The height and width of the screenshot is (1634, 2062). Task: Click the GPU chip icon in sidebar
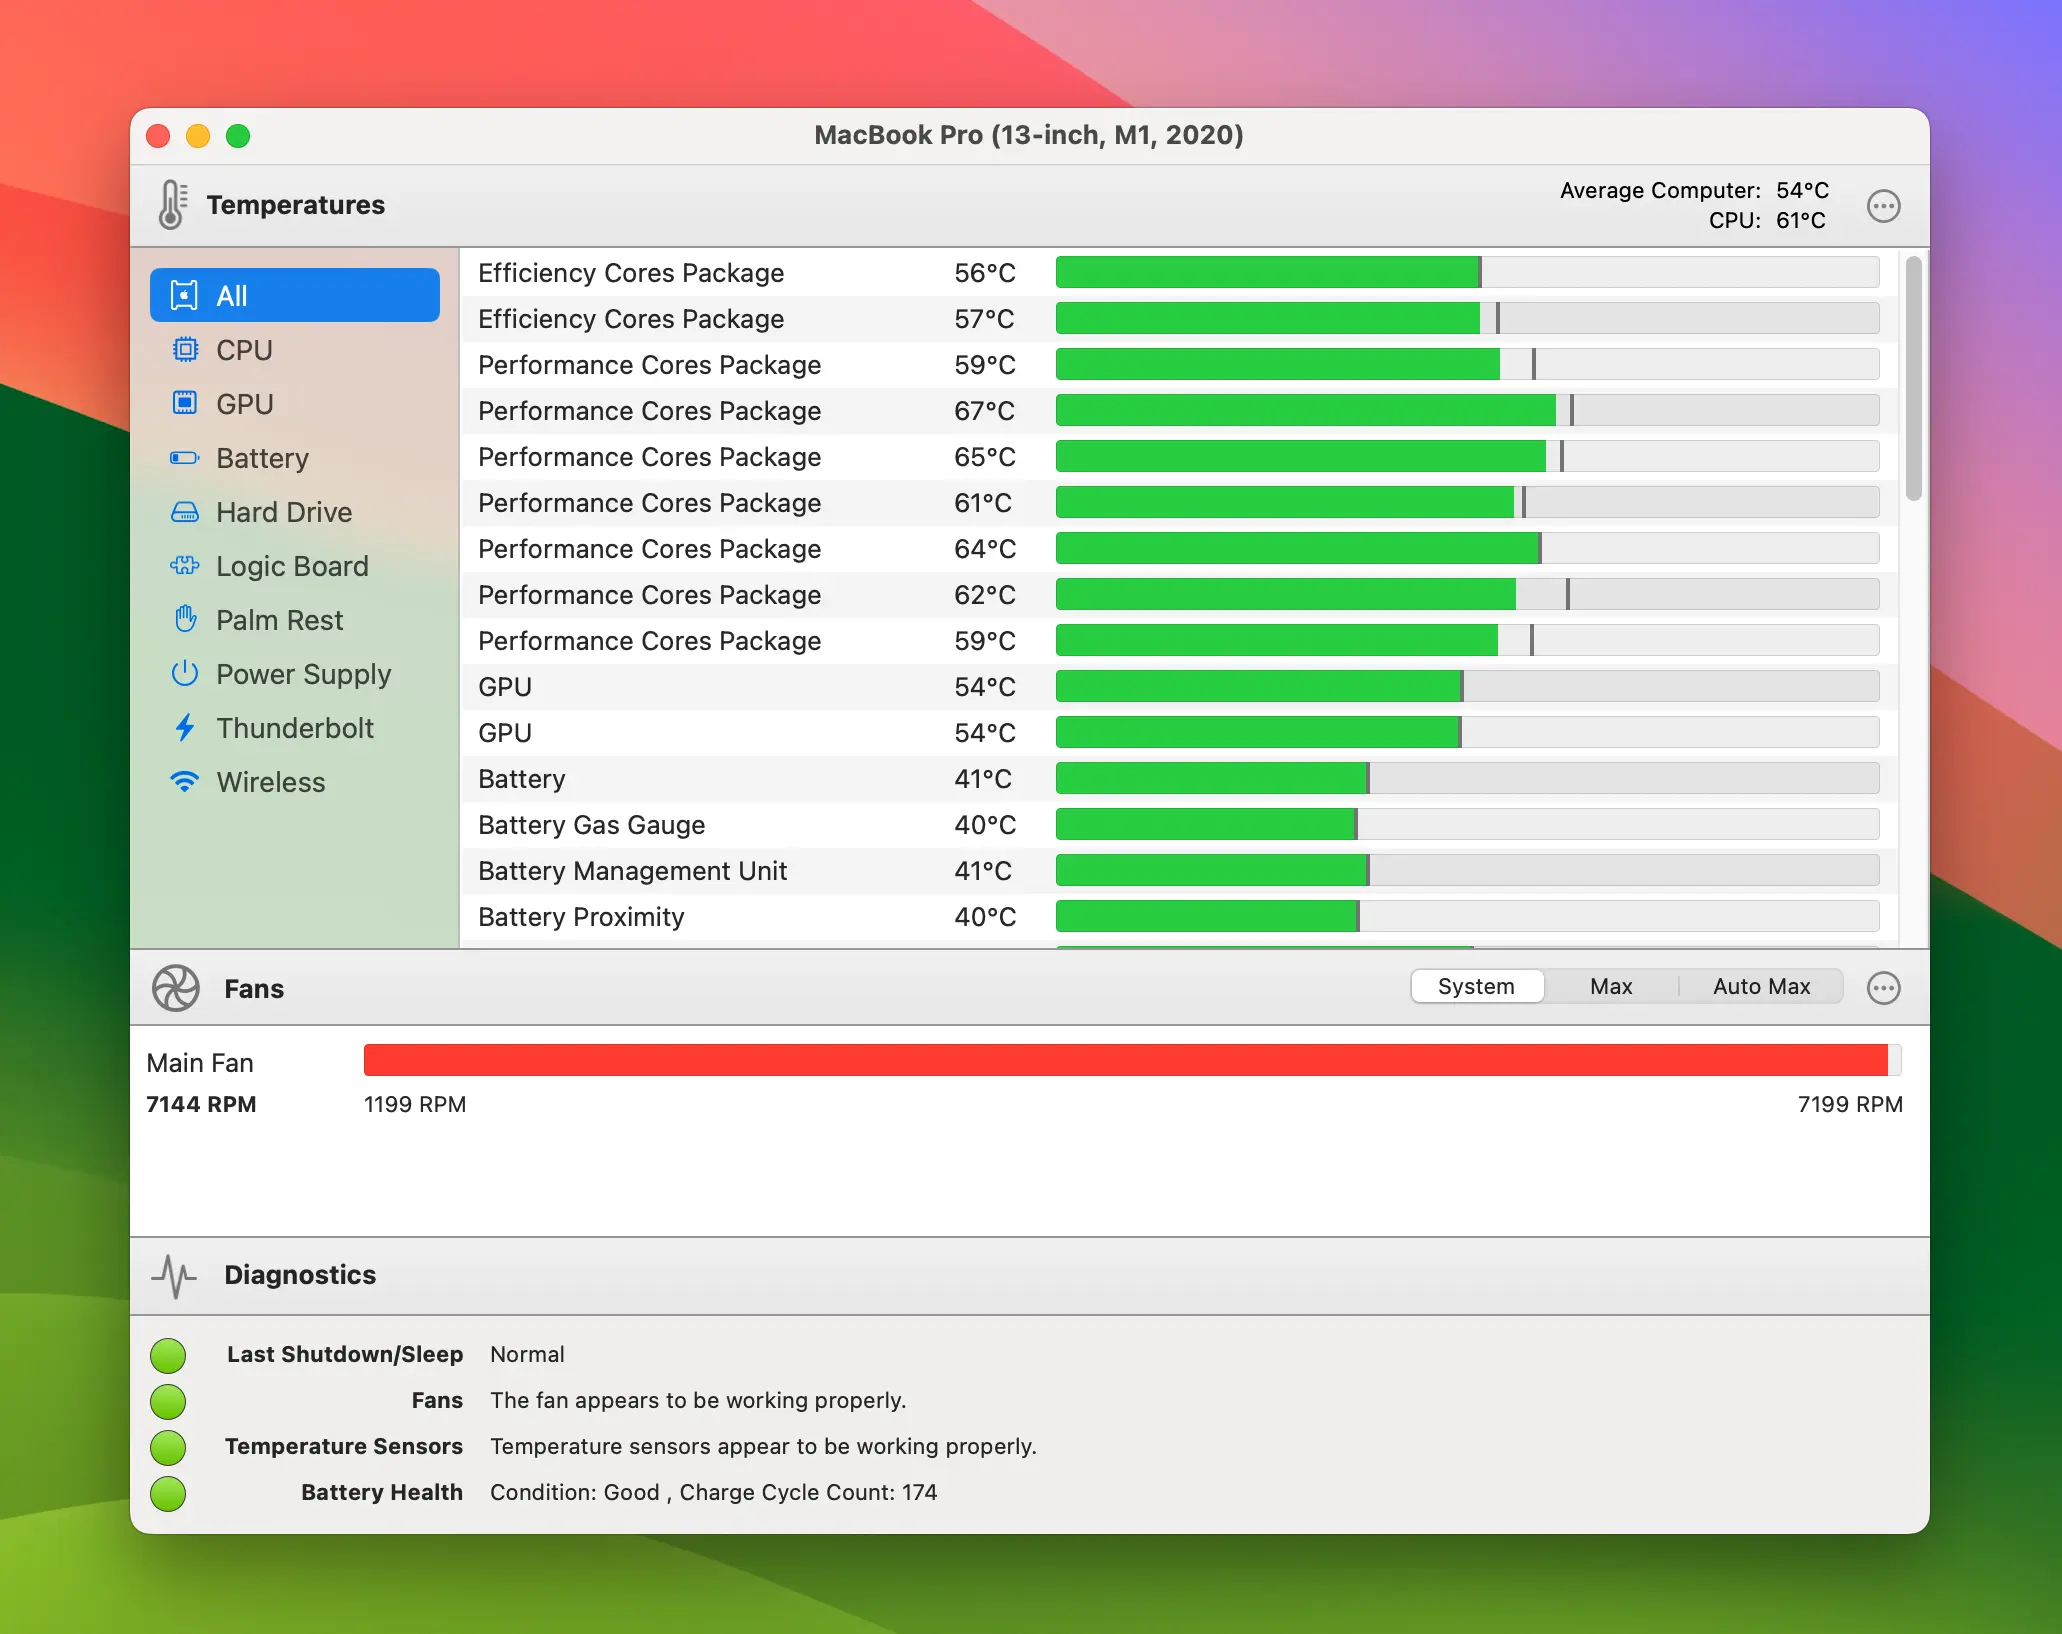click(x=185, y=404)
